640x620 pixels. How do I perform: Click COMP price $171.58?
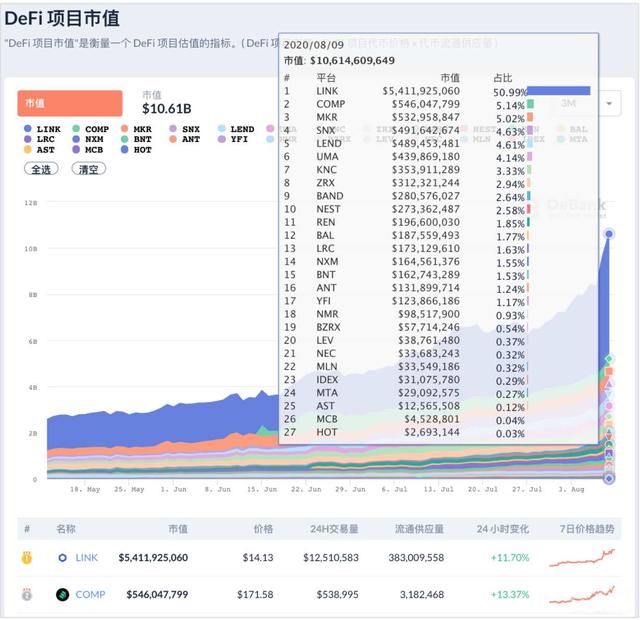pyautogui.click(x=255, y=595)
